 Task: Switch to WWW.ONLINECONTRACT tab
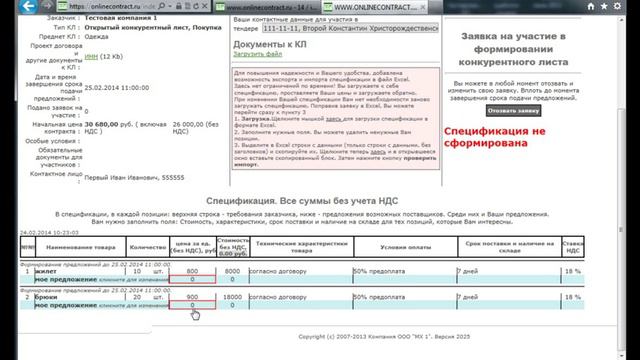tap(375, 7)
